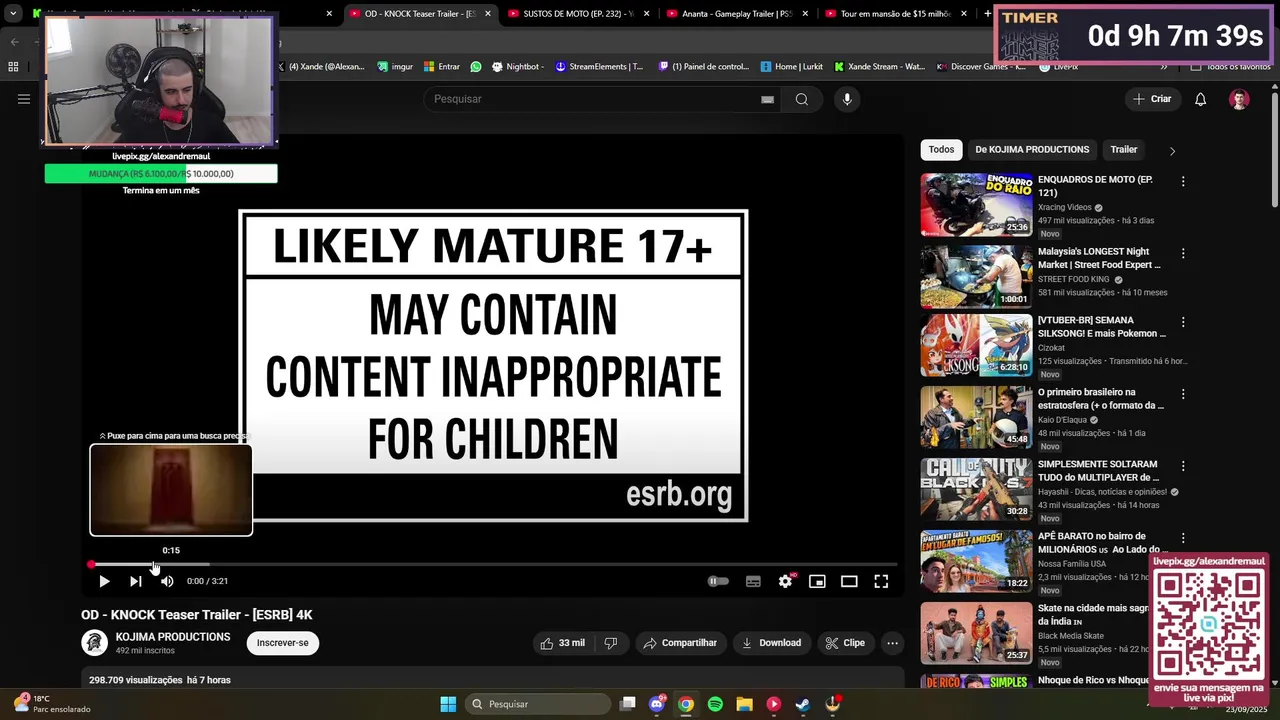Open options for SIMPLESMENTE SOLTARAM TUDO video
The height and width of the screenshot is (720, 1280).
coord(1183,466)
